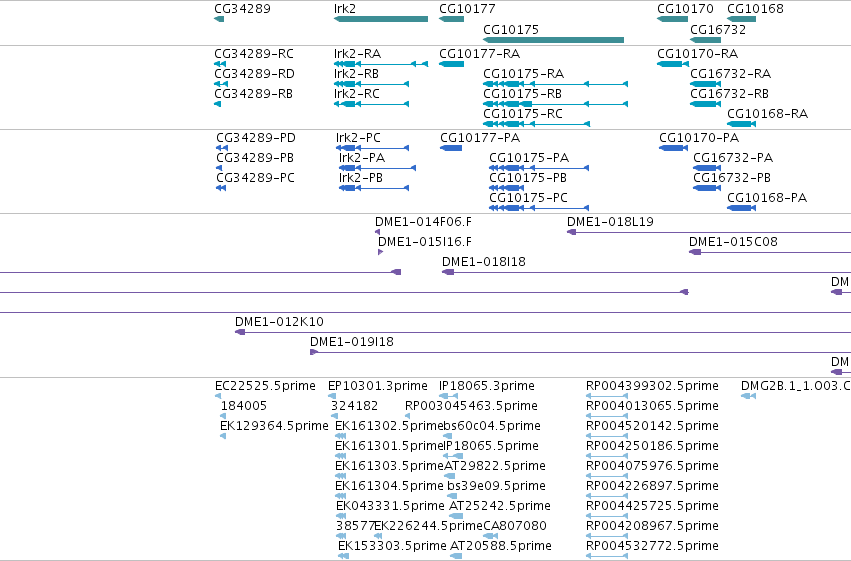This screenshot has height=561, width=851.
Task: Select protein CG10175-PC
Action: pos(529,198)
